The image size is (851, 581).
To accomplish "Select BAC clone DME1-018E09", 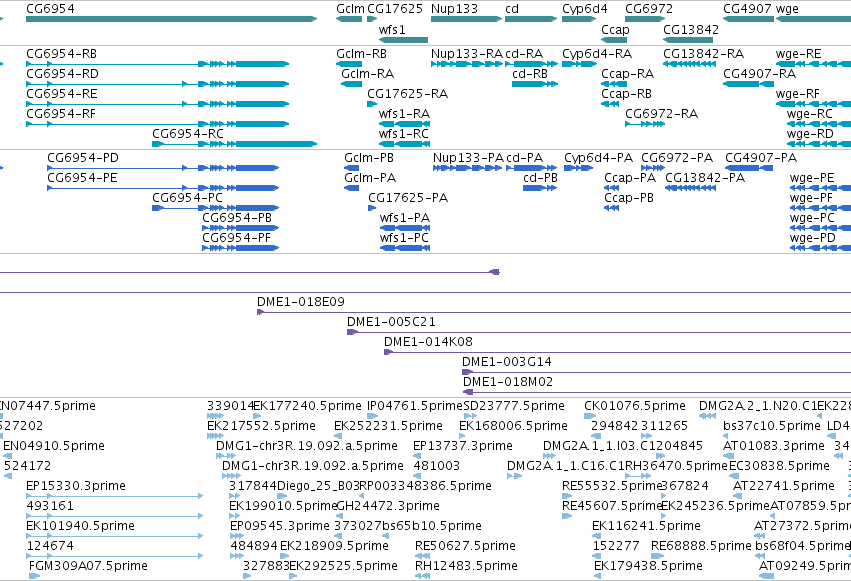I will [554, 312].
